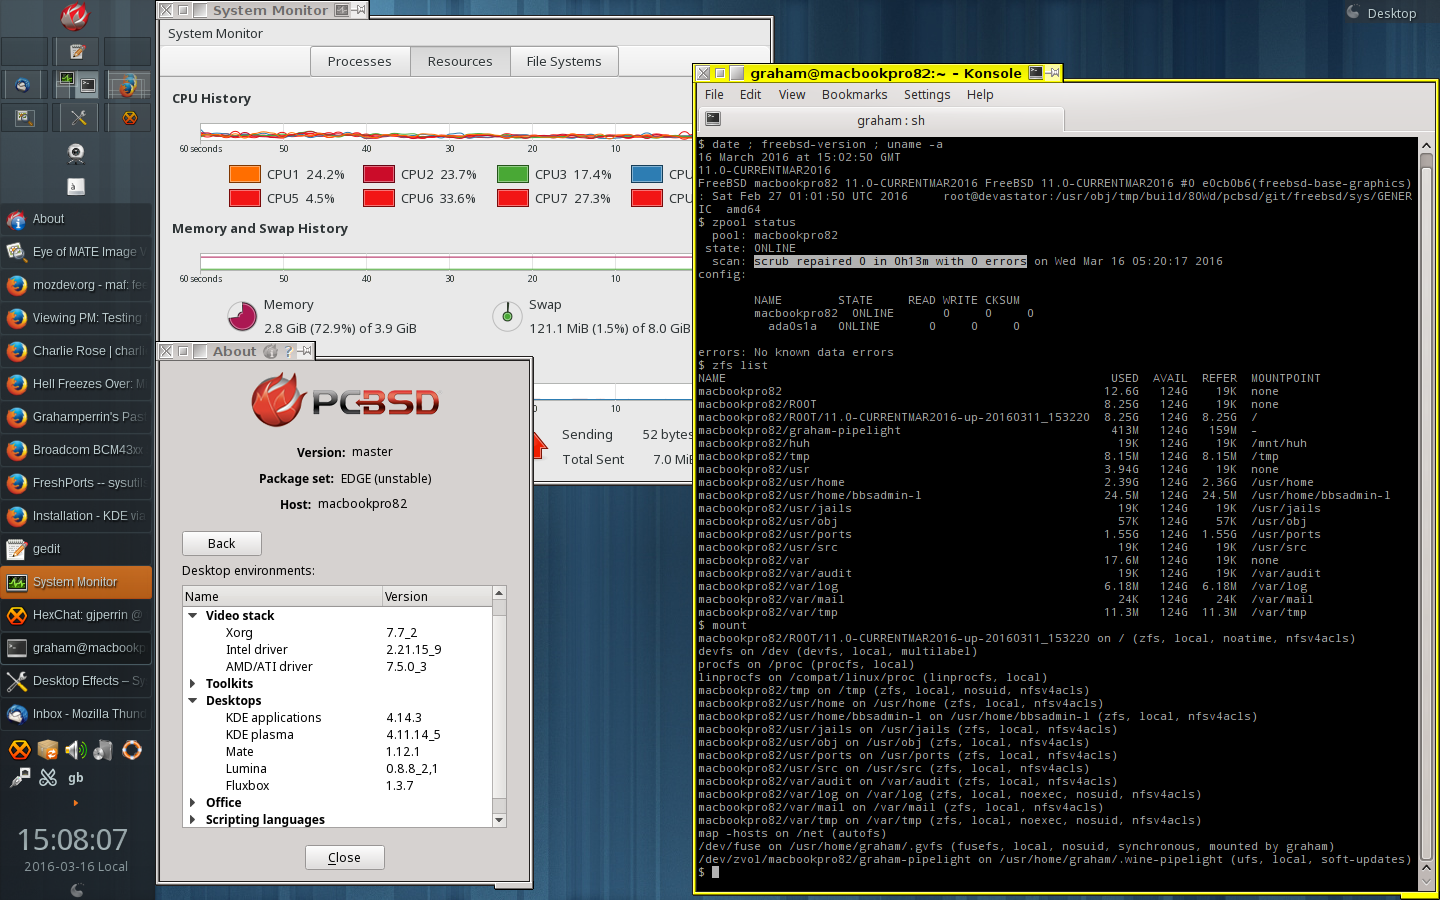Change the CPU6 color swatch
Viewport: 1440px width, 900px height.
tap(379, 198)
